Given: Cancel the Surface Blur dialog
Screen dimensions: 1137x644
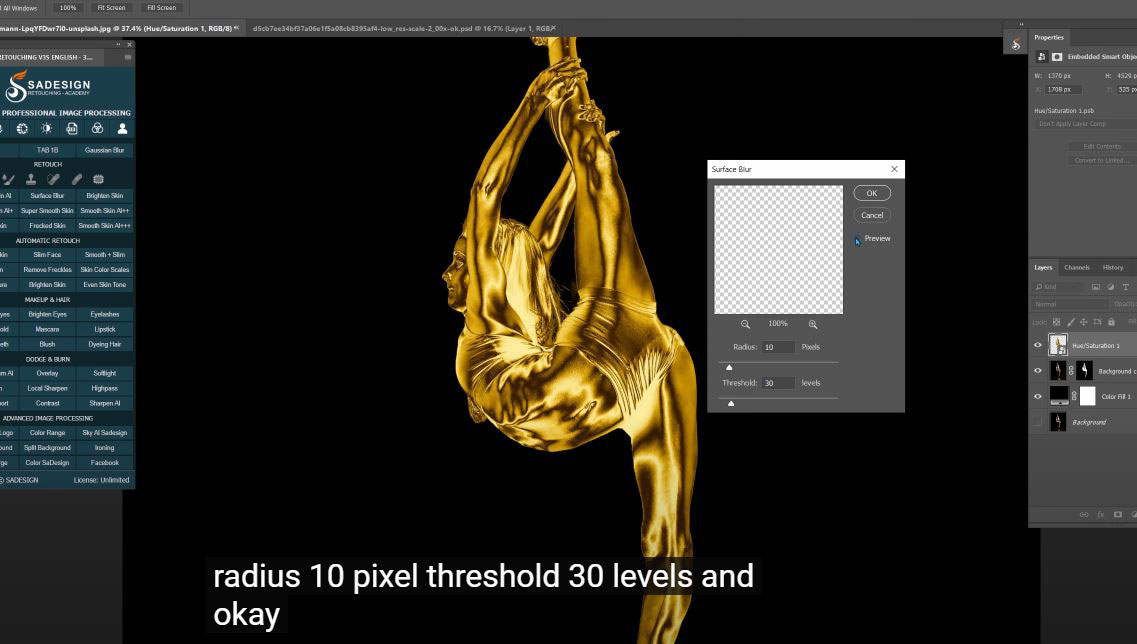Looking at the screenshot, I should click(872, 215).
